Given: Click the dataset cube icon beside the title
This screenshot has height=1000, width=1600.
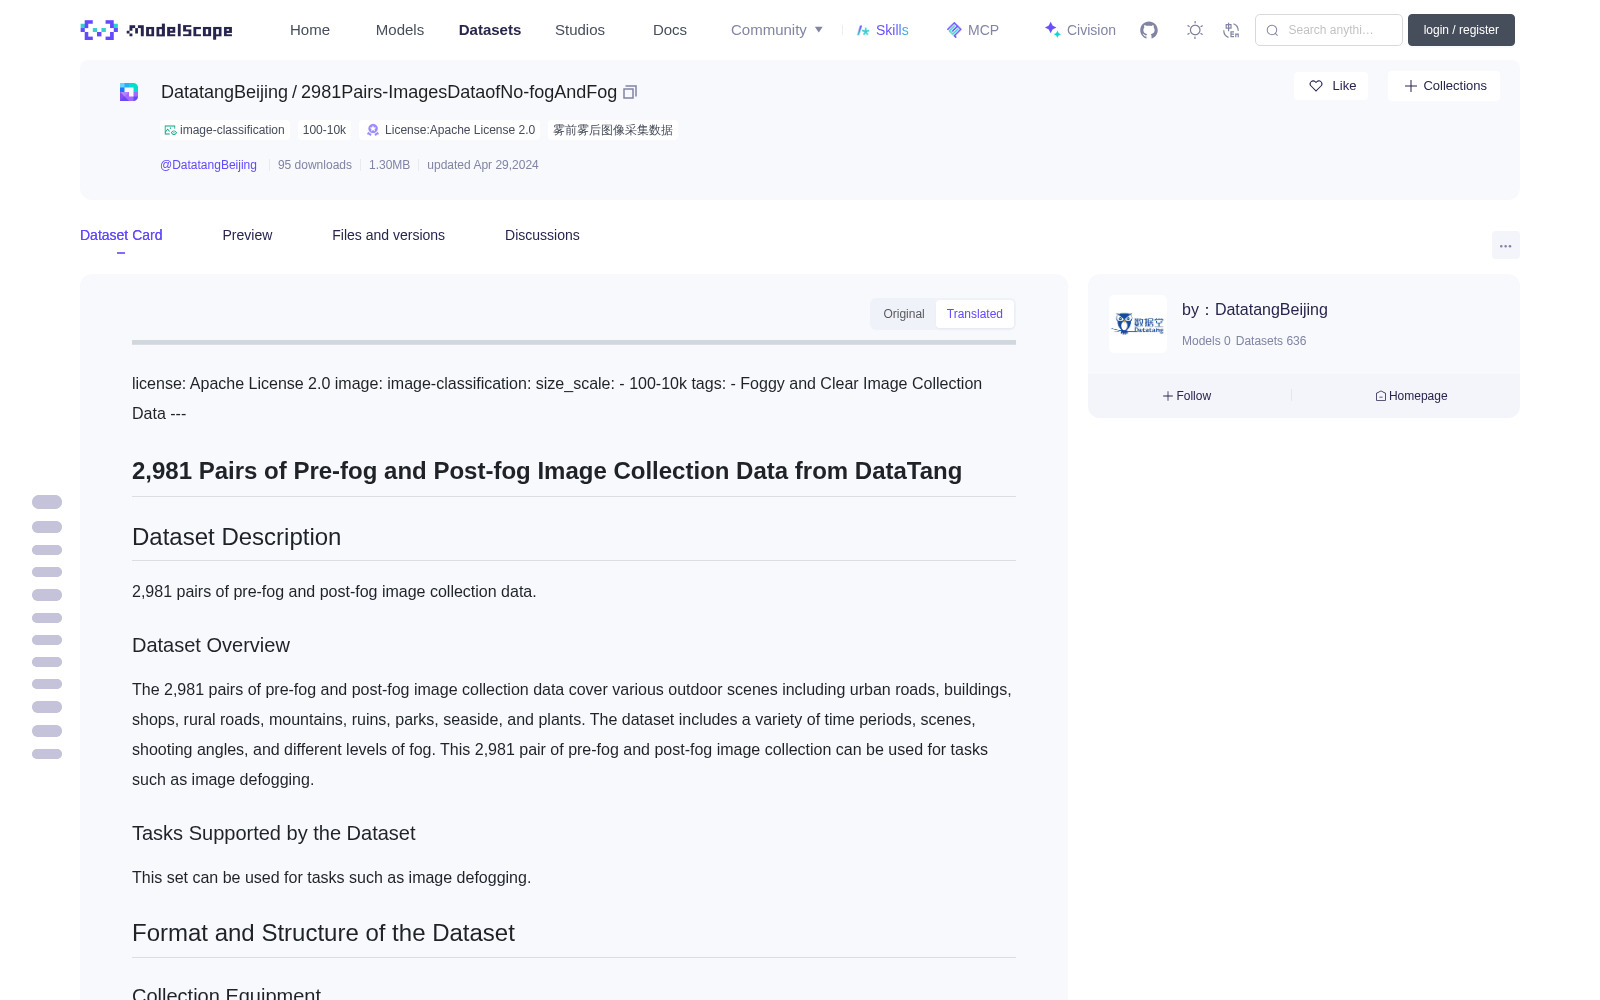Looking at the screenshot, I should point(129,92).
